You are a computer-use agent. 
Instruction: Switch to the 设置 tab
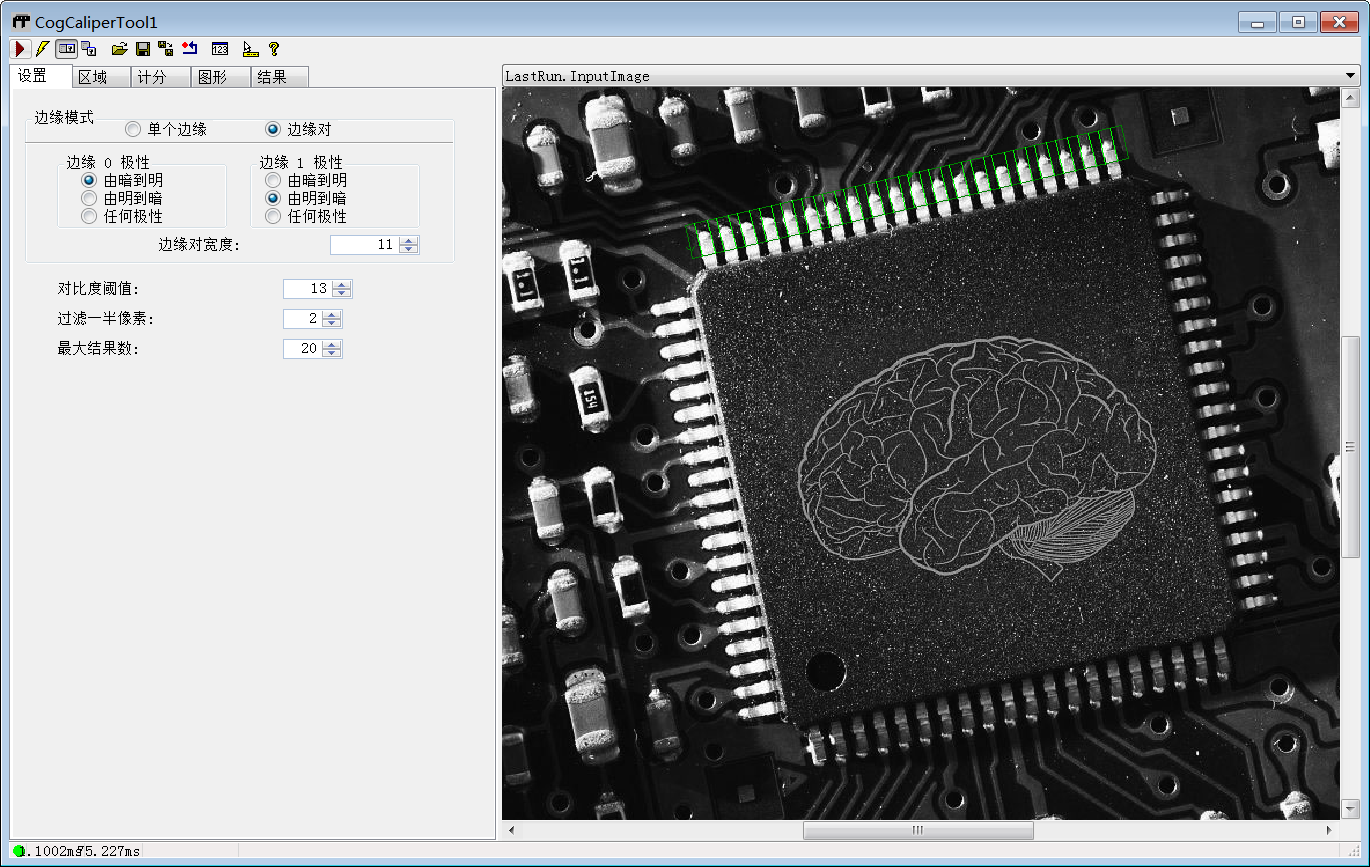pos(40,76)
